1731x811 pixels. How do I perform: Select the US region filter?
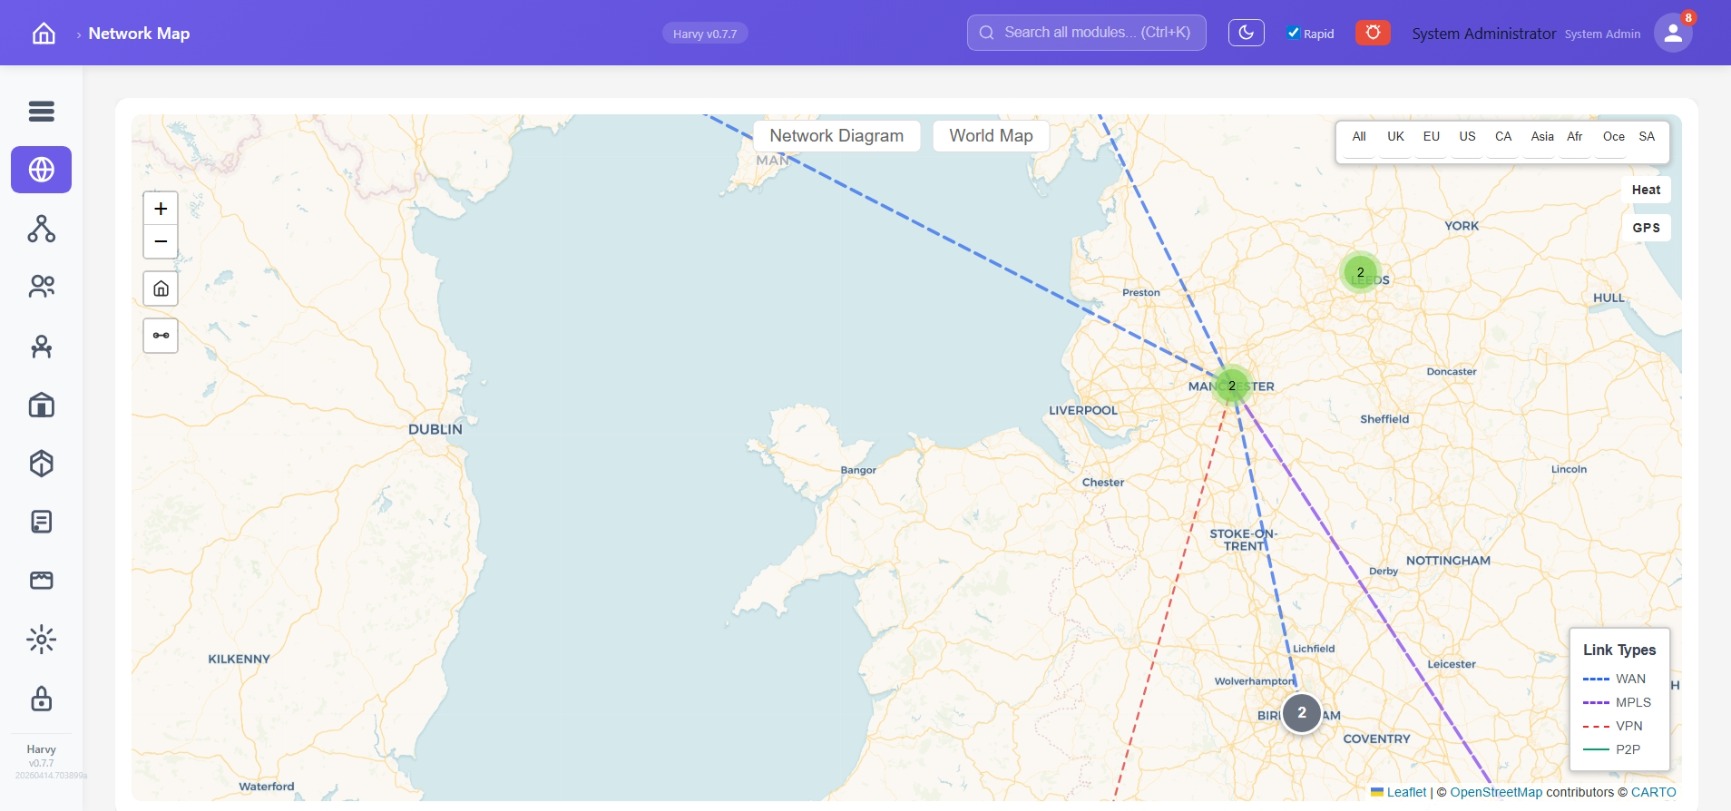click(x=1467, y=137)
